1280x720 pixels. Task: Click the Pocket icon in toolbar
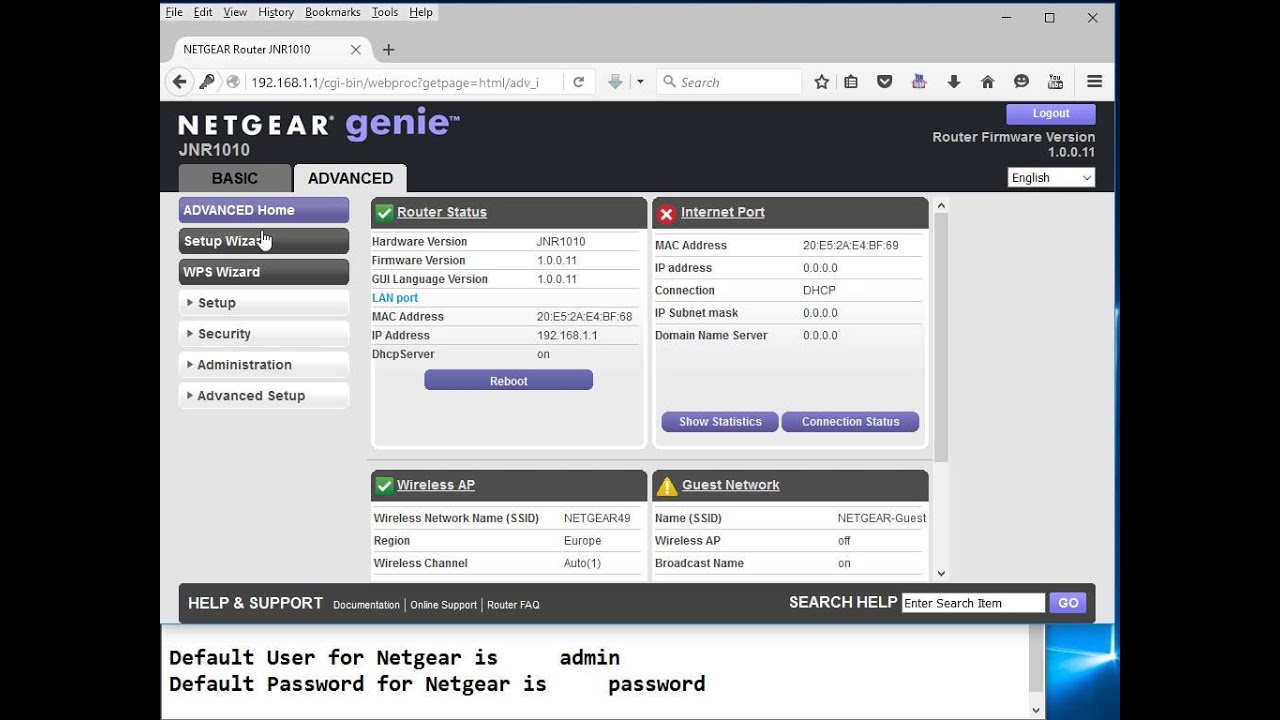tap(884, 82)
